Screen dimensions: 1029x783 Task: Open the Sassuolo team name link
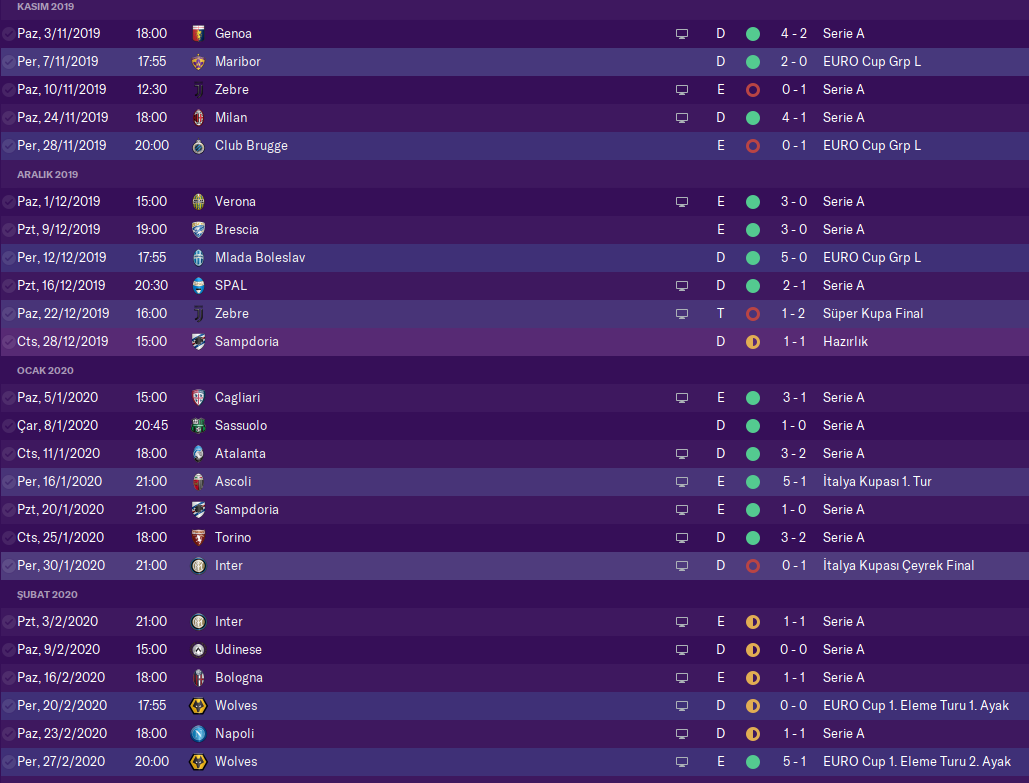click(241, 425)
